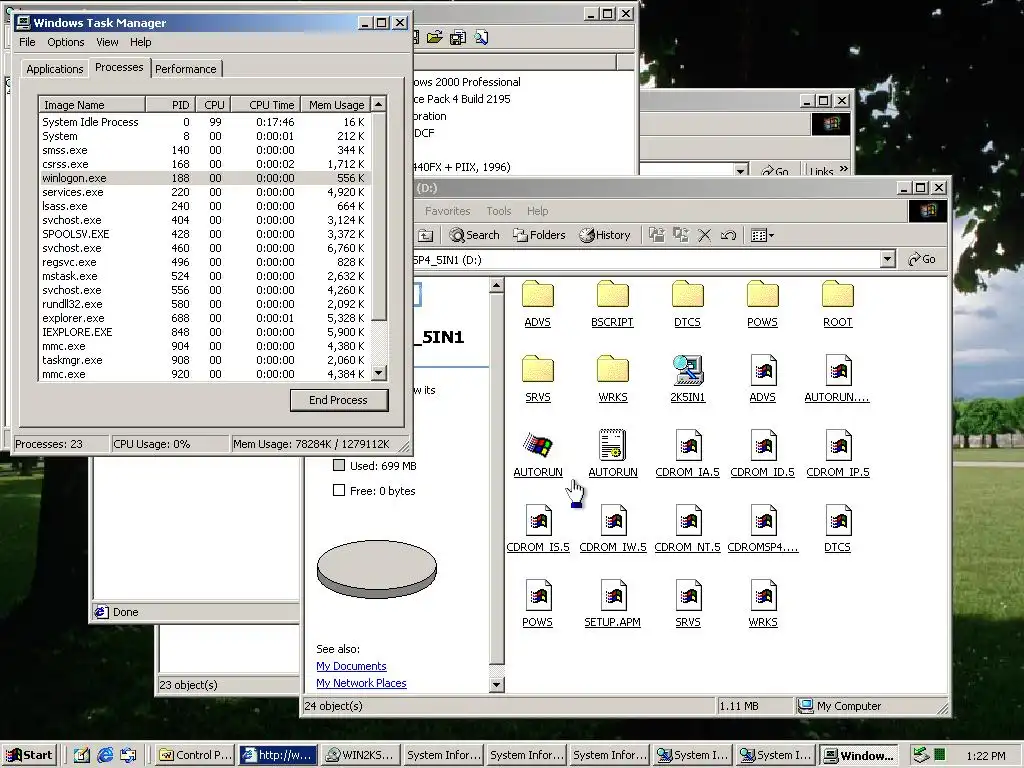1024x768 pixels.
Task: Toggle the Used: 699 MB checkbox
Action: pos(339,466)
